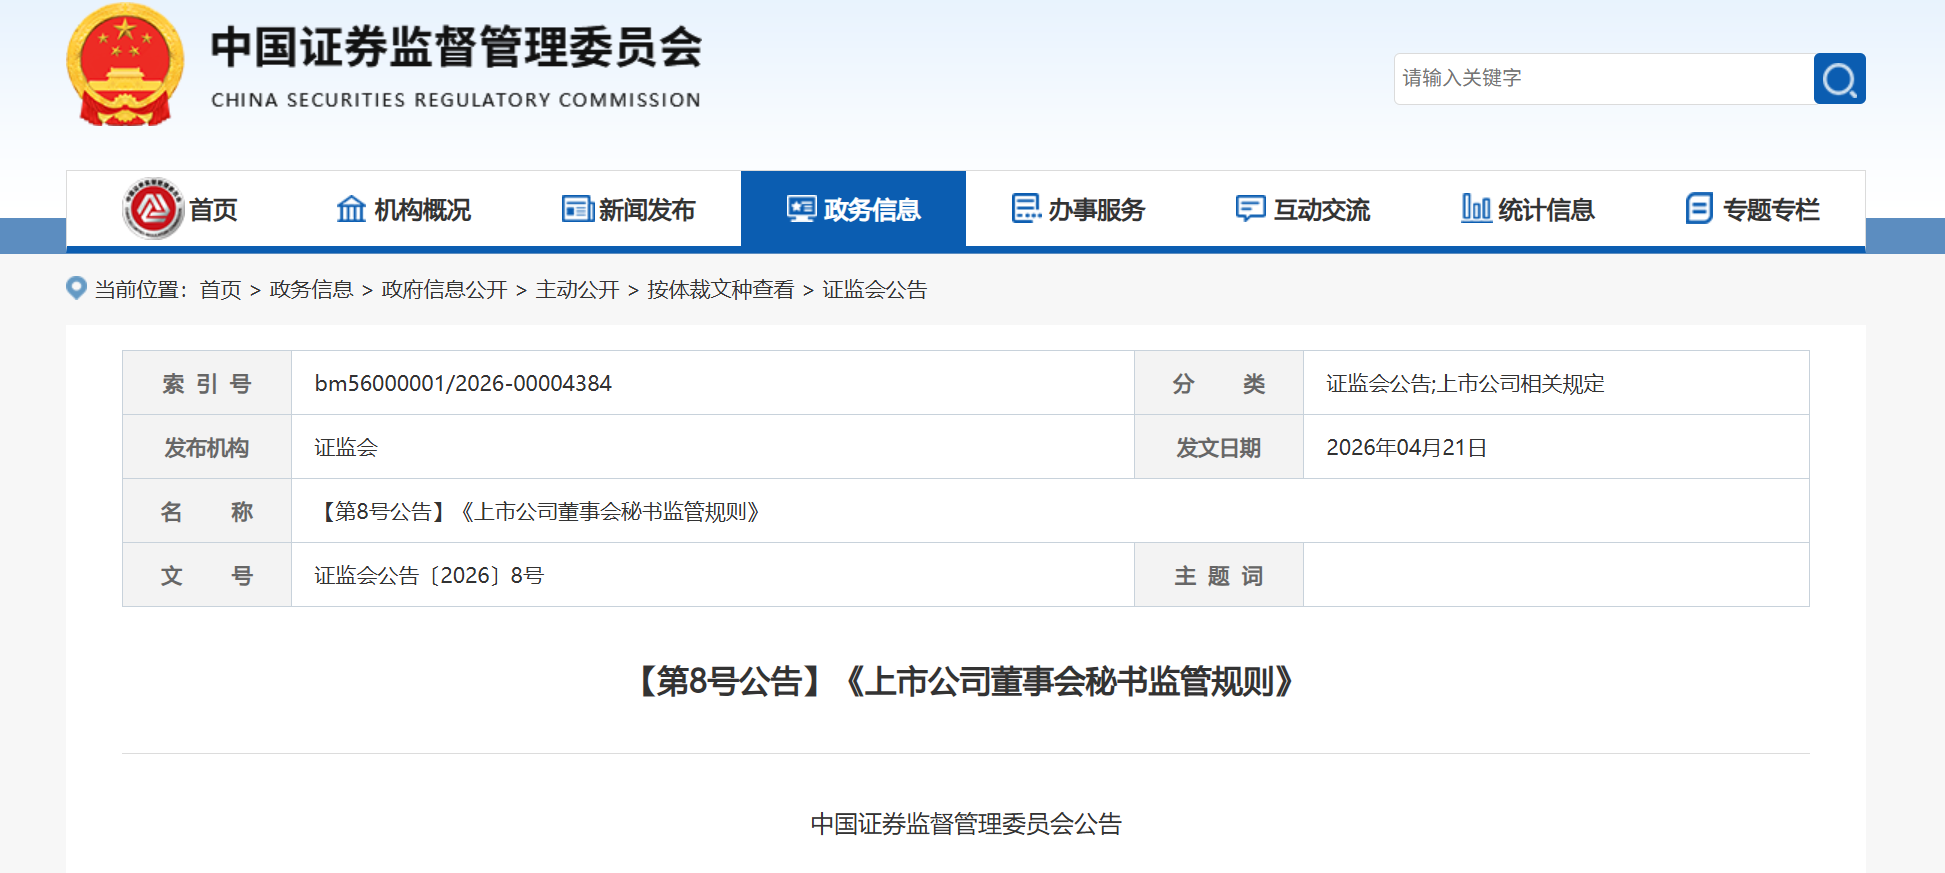Click the building icon beside 机构概况
Viewport: 1945px width, 873px height.
[x=351, y=209]
